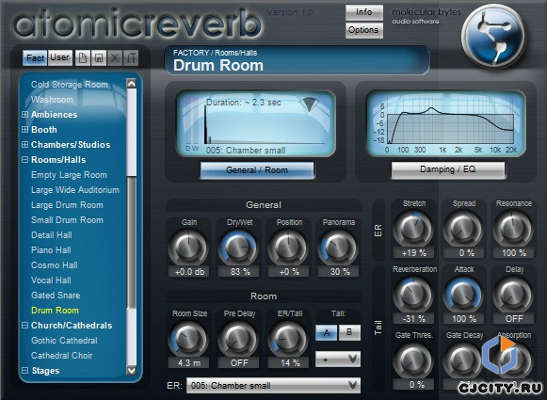Open the Tail type dropdown below A/B
This screenshot has width=547, height=400.
[338, 359]
